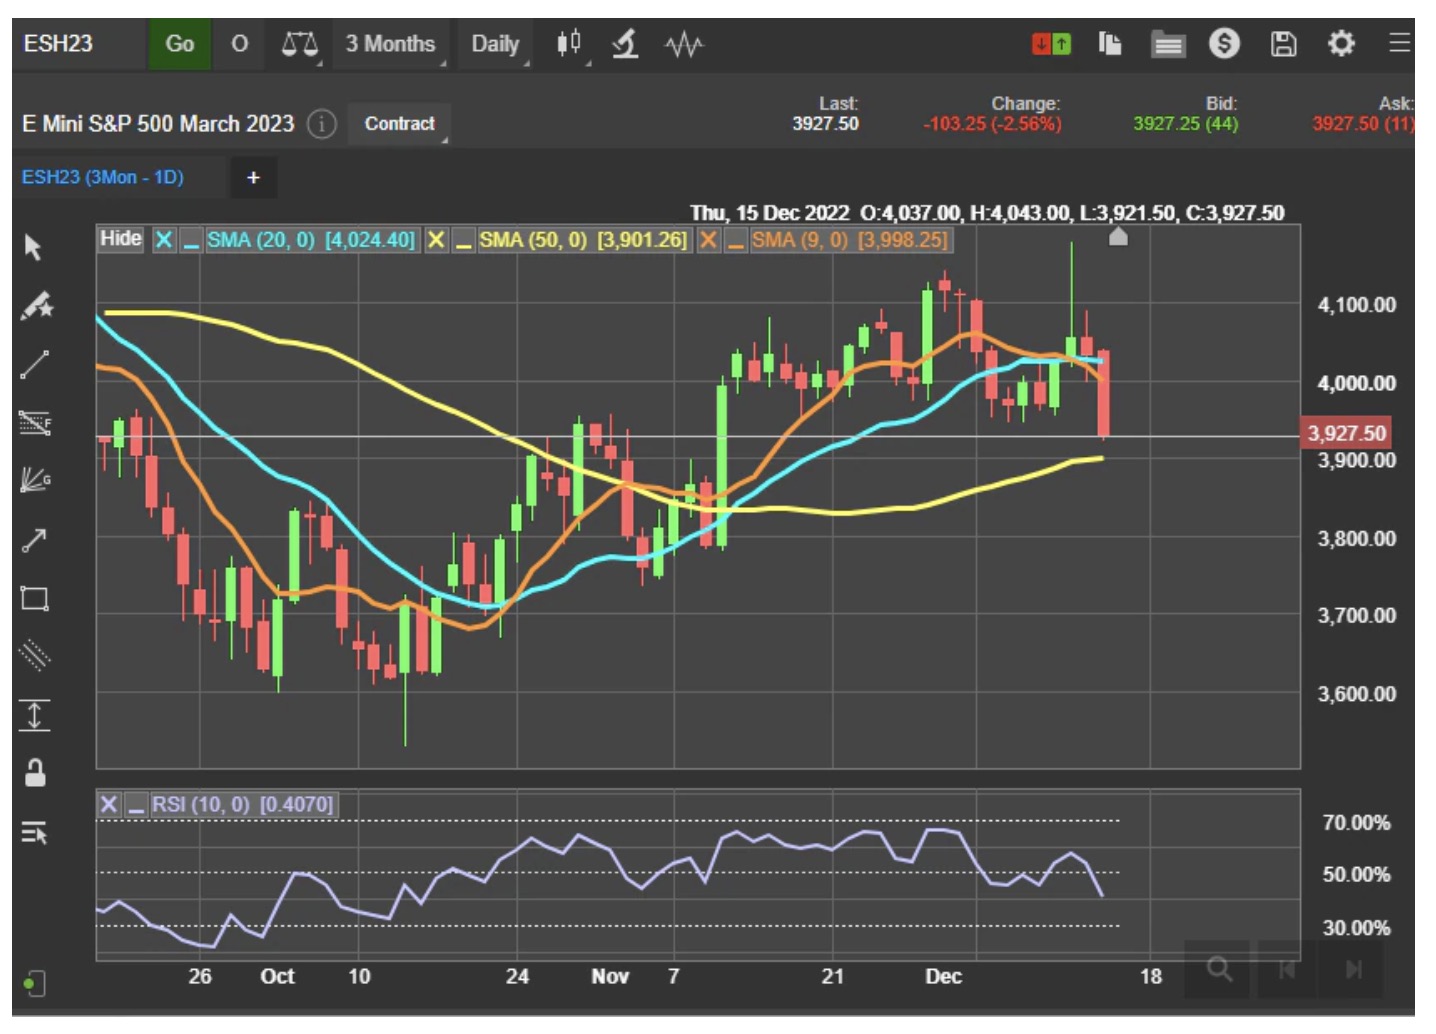Expand the Contract dropdown
The image size is (1436, 1034).
tap(399, 124)
